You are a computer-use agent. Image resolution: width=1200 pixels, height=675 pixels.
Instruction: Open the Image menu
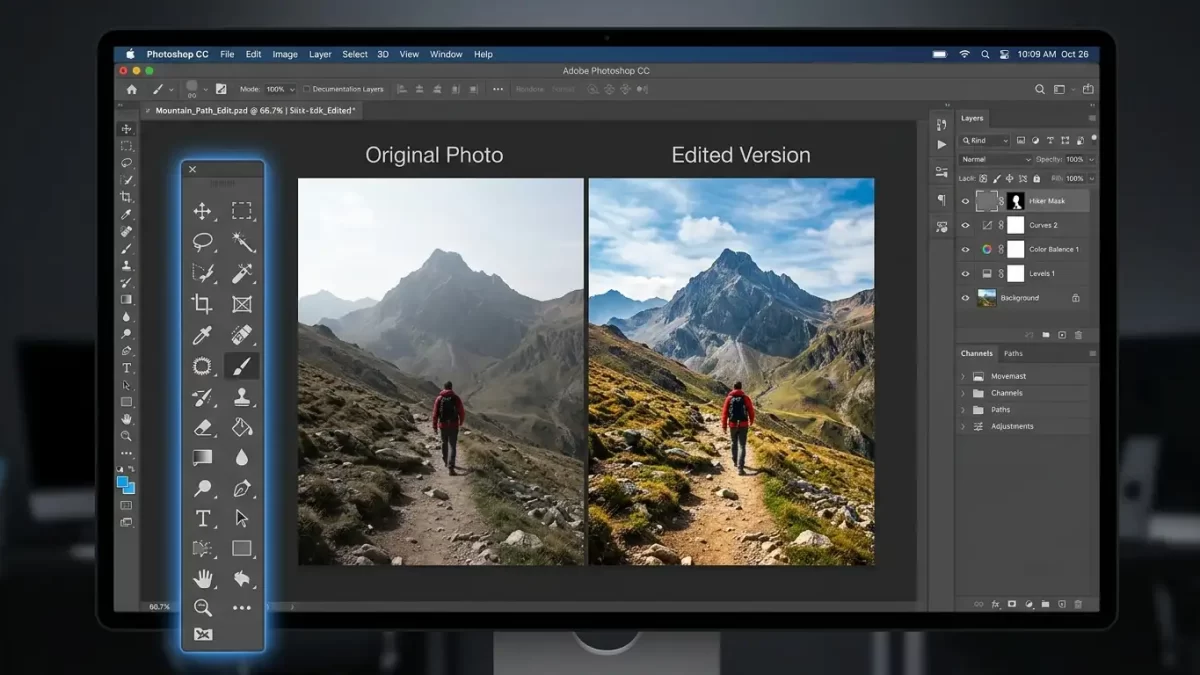coord(285,54)
